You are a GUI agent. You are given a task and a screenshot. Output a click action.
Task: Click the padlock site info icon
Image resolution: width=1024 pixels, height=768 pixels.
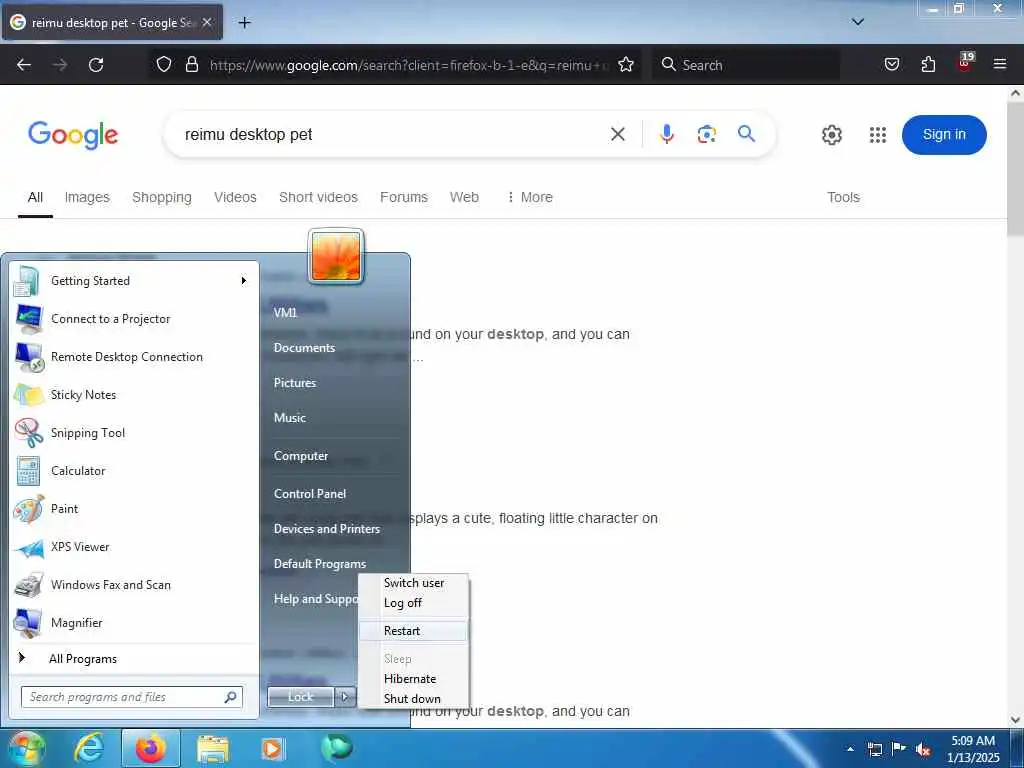click(191, 64)
